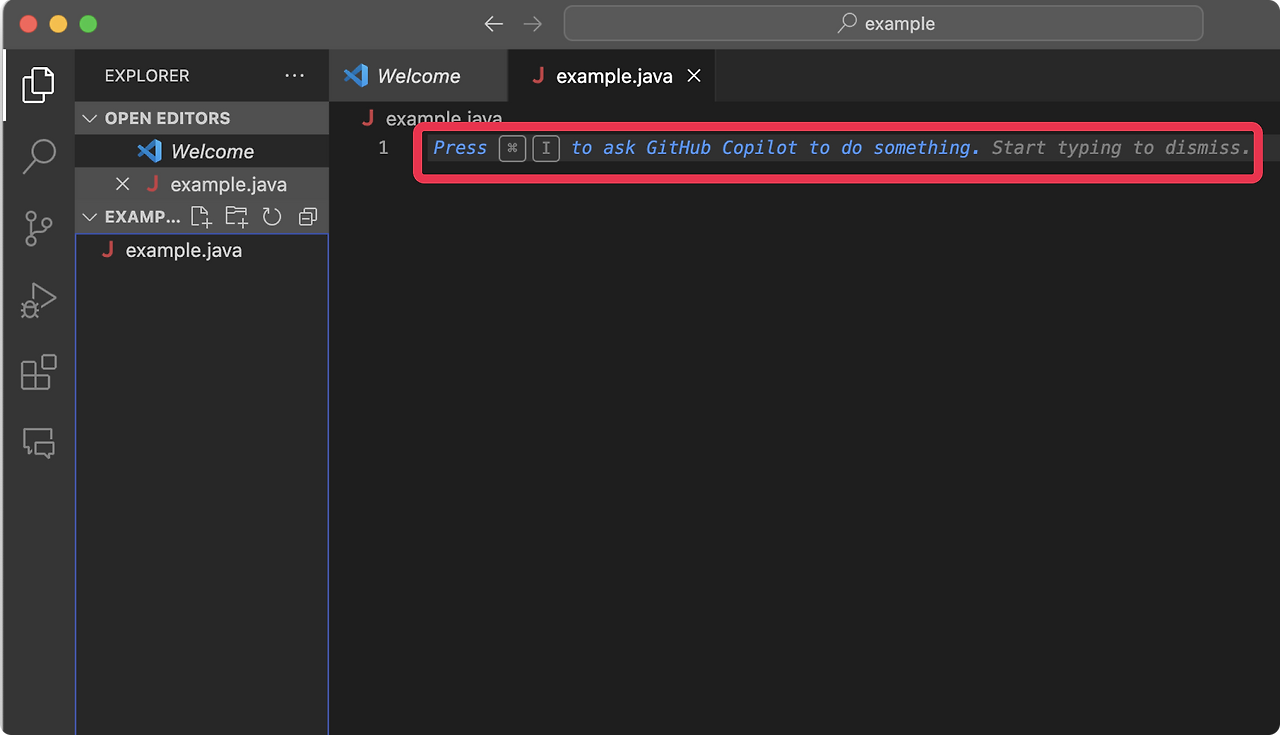The width and height of the screenshot is (1280, 735).
Task: Collapse the EXAMP... folder section
Action: 90,216
